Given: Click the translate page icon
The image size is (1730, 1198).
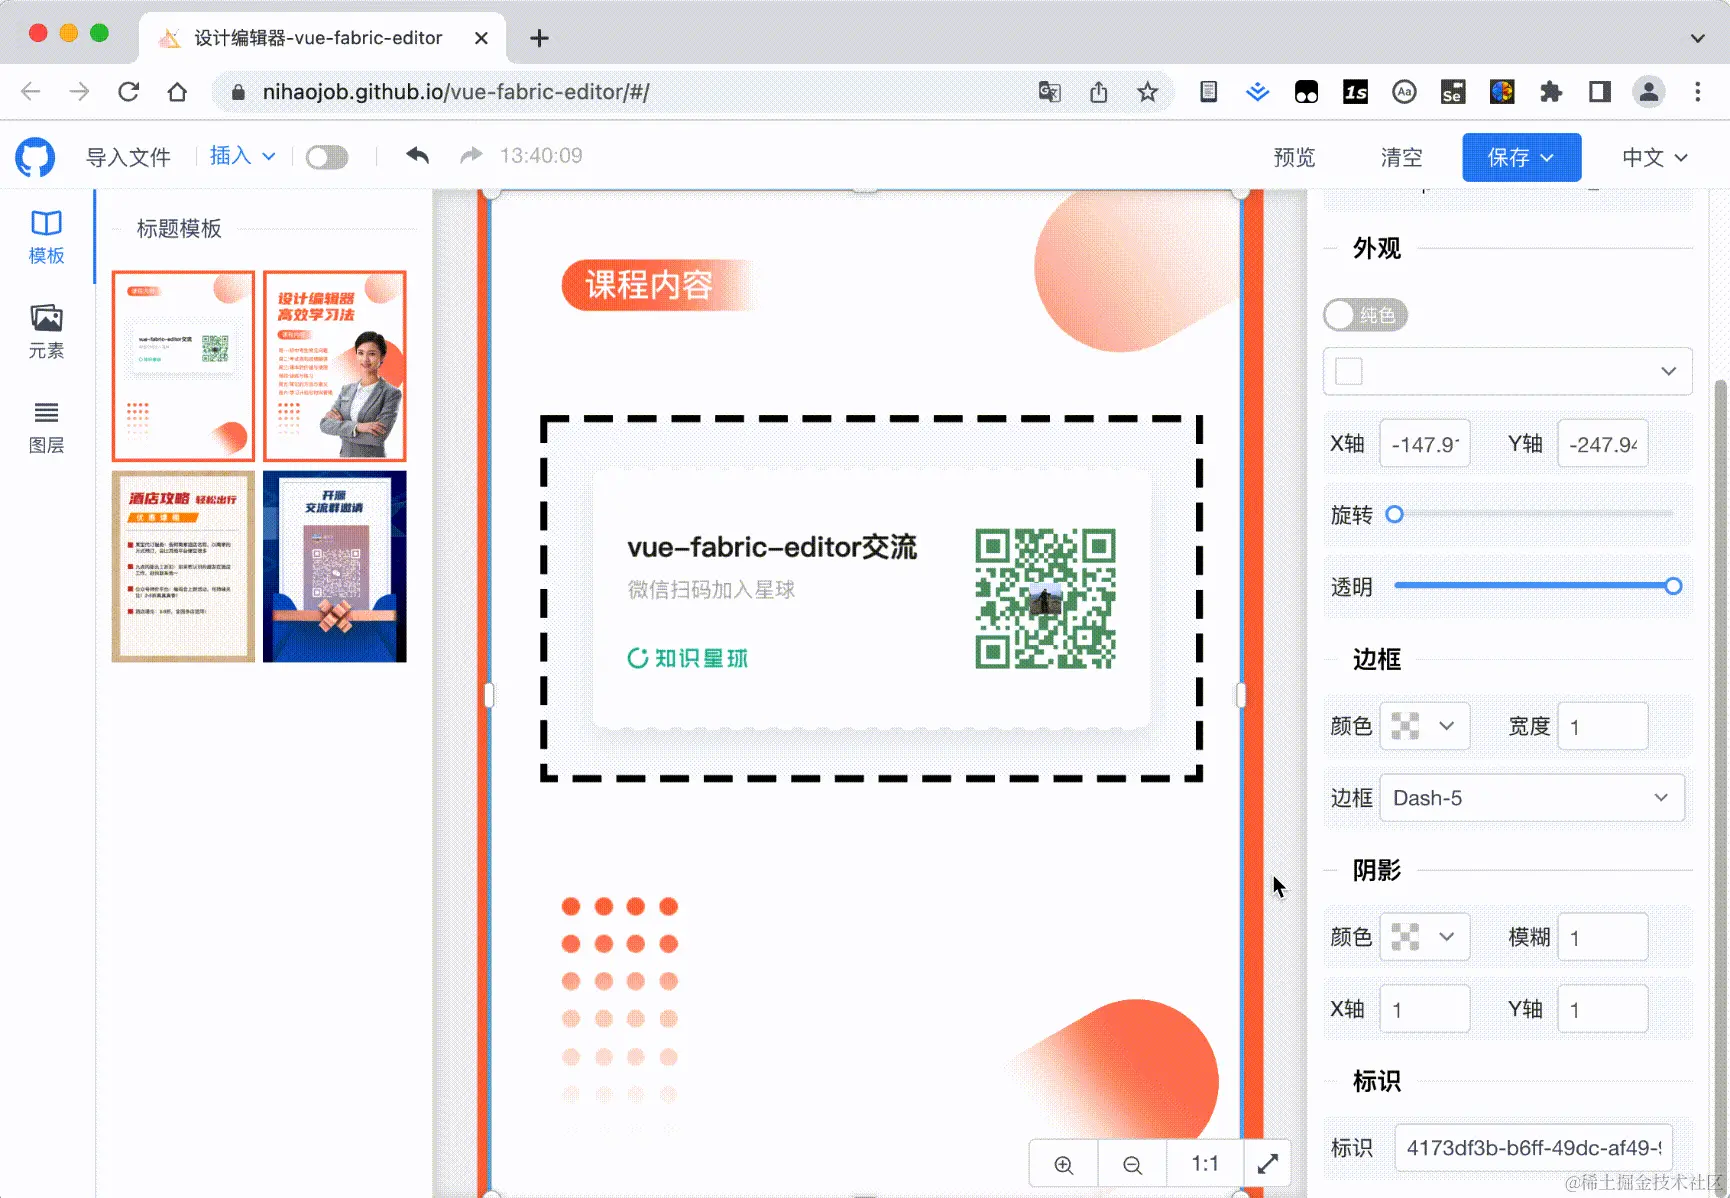Looking at the screenshot, I should point(1049,92).
